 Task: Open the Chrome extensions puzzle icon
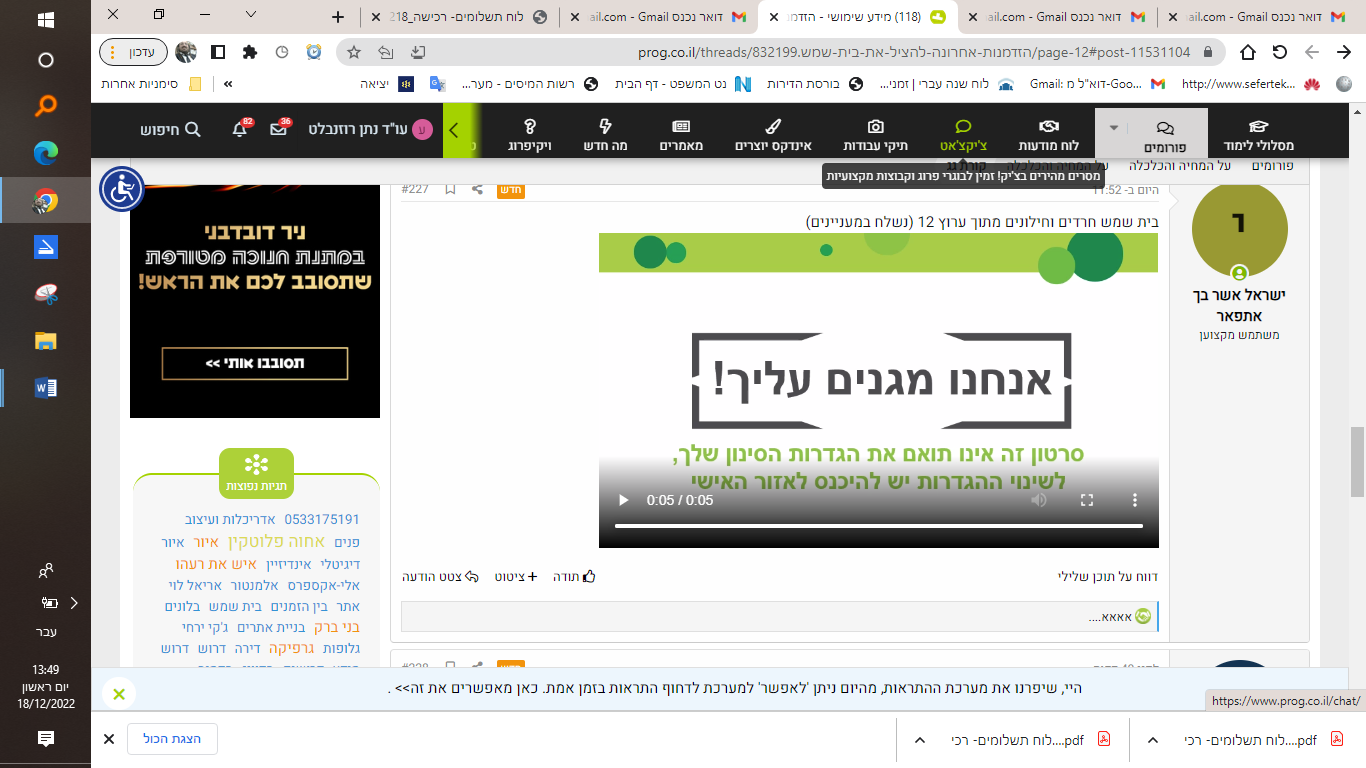point(249,52)
